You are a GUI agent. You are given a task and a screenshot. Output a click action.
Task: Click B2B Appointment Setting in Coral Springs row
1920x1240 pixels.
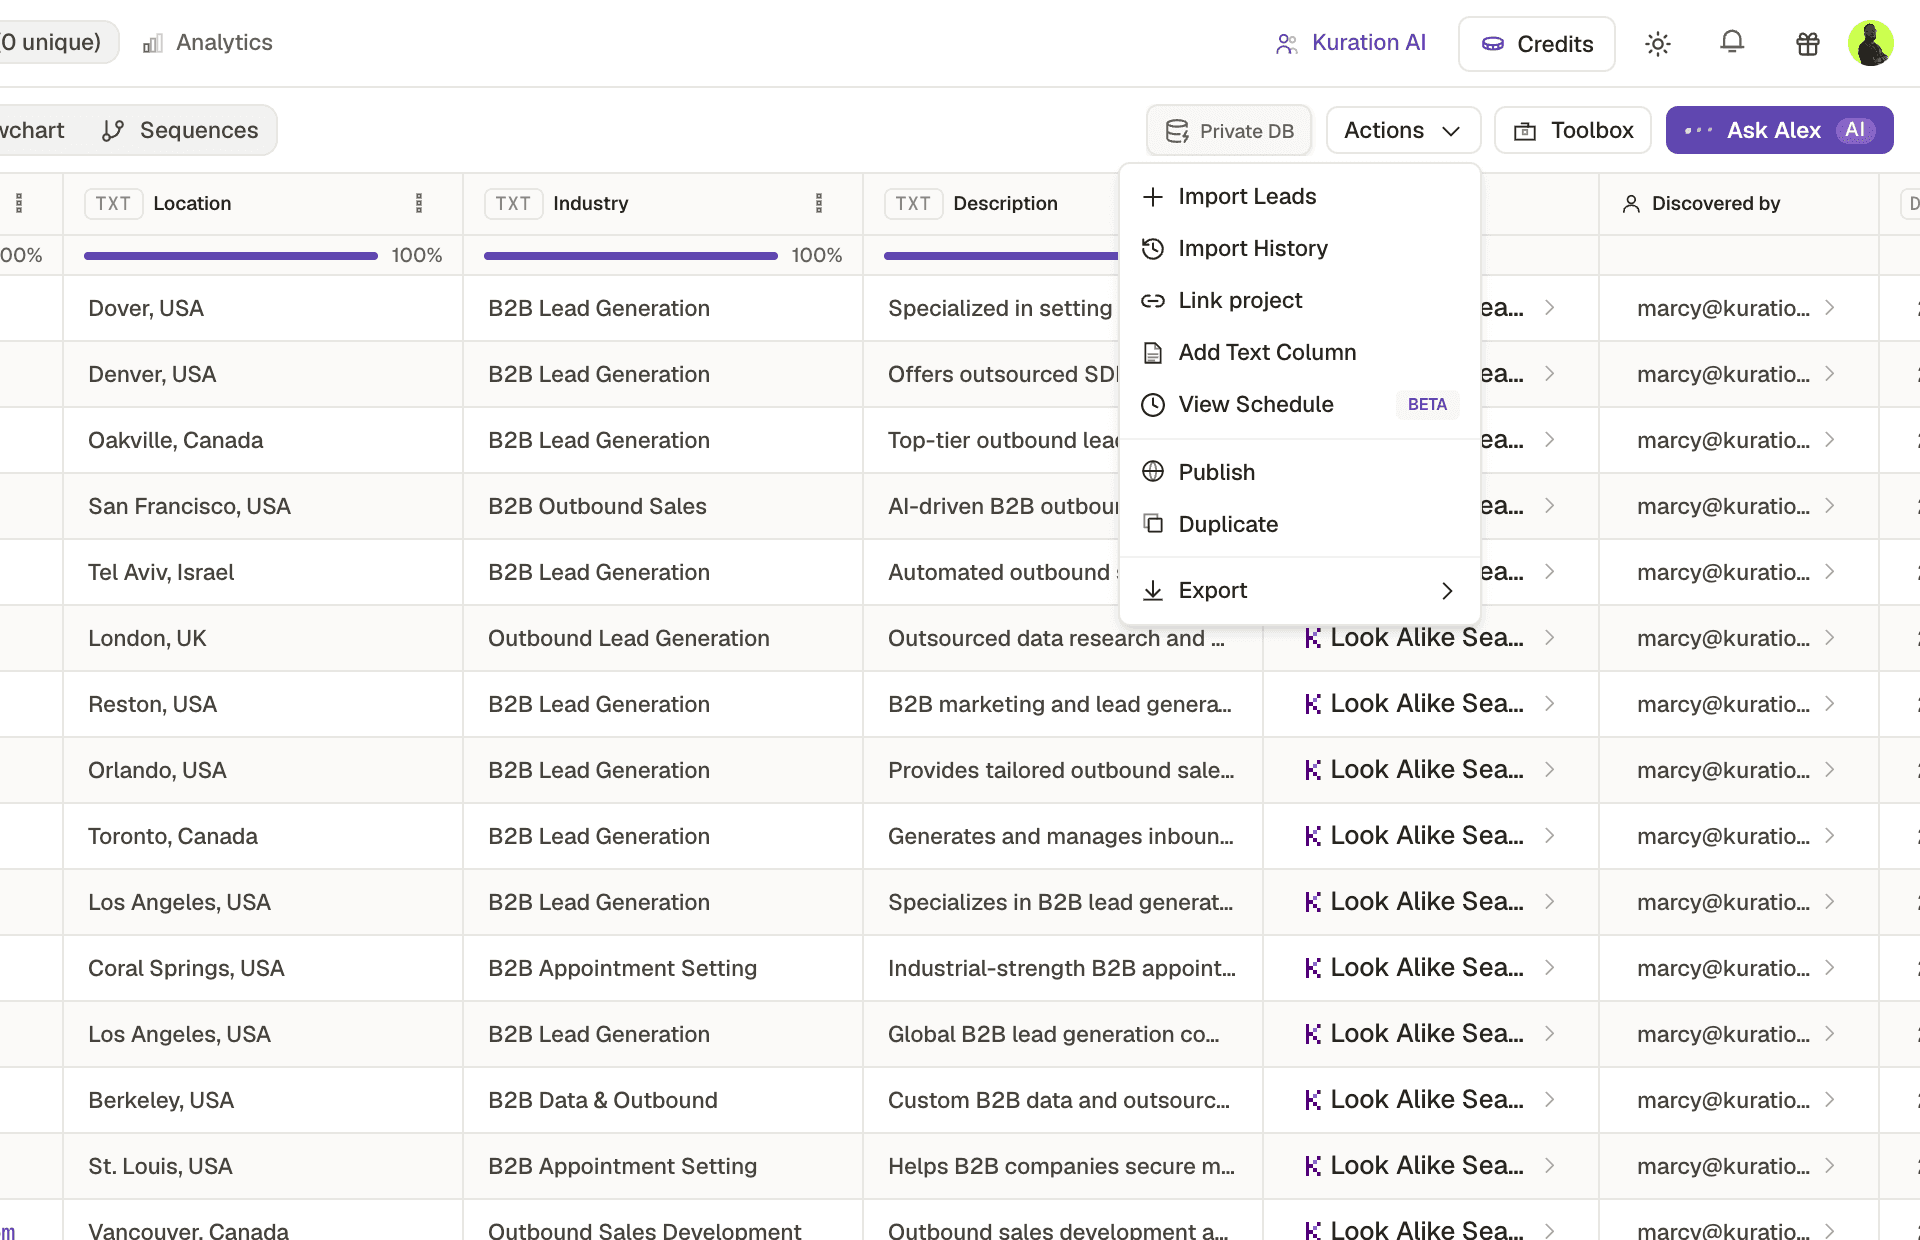(x=663, y=969)
